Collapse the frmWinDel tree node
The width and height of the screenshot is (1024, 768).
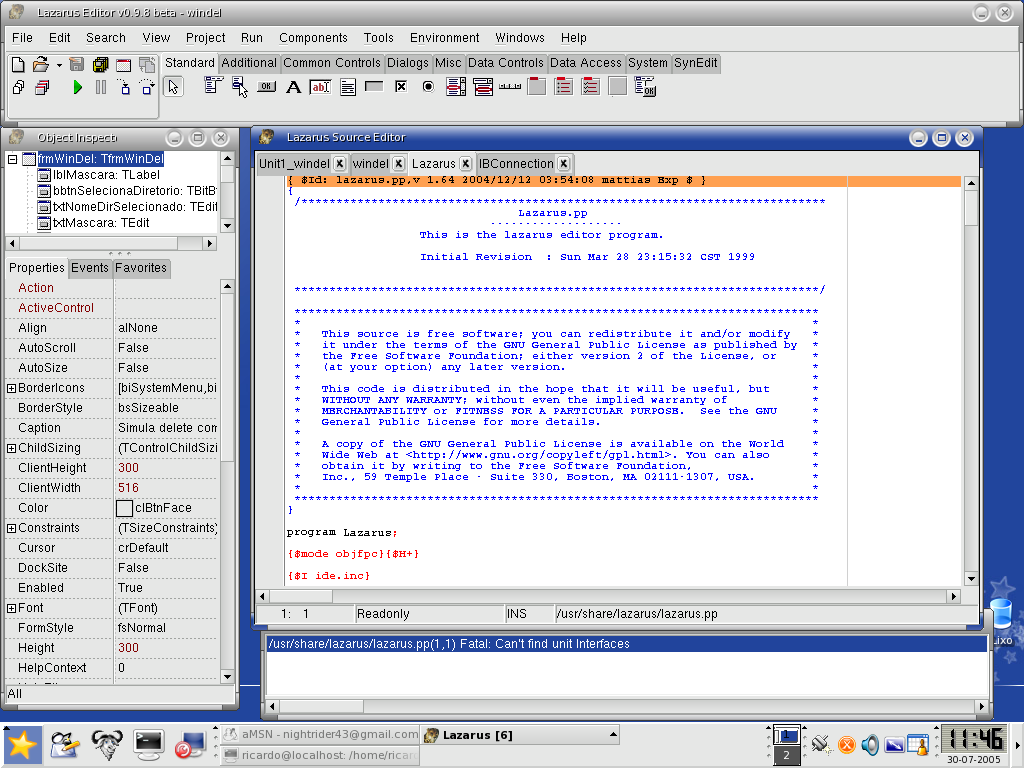[x=13, y=159]
